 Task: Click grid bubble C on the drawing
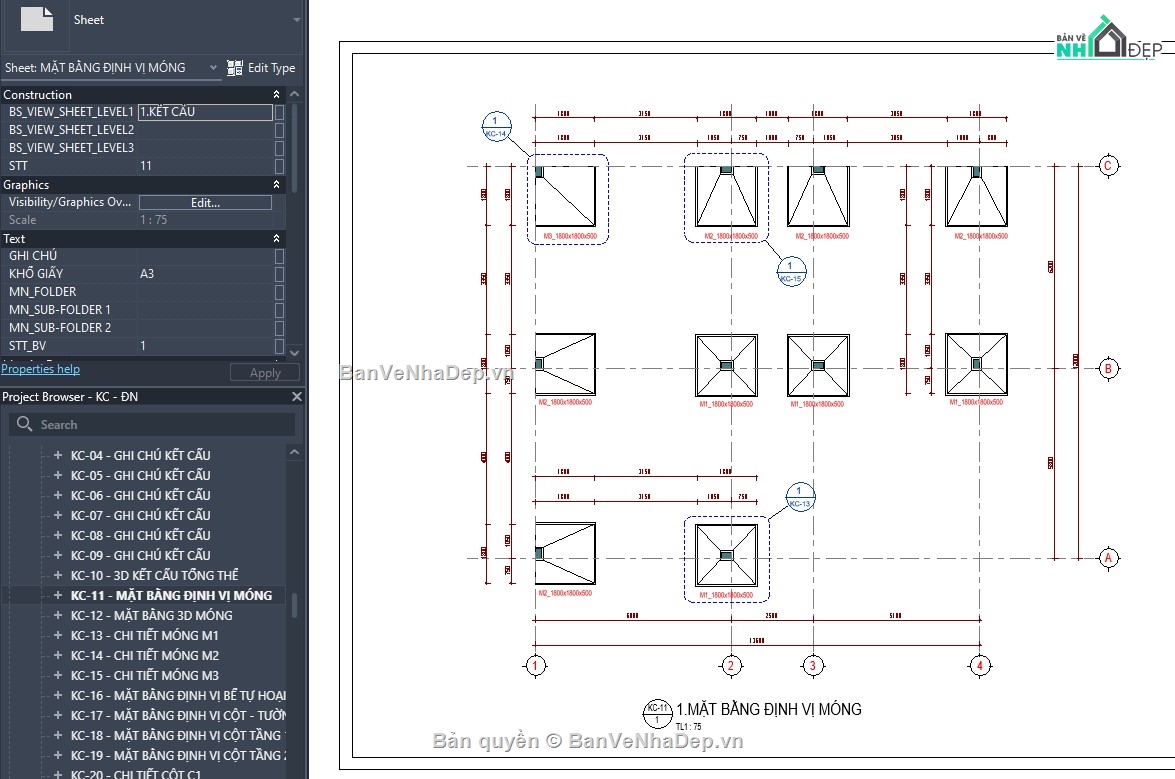point(1108,166)
